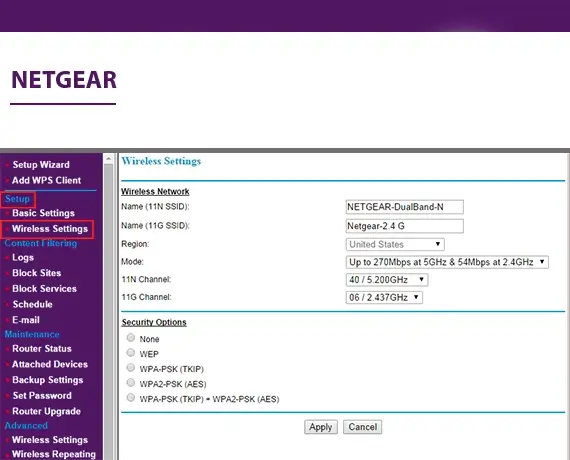Open the Schedule page

(32, 304)
